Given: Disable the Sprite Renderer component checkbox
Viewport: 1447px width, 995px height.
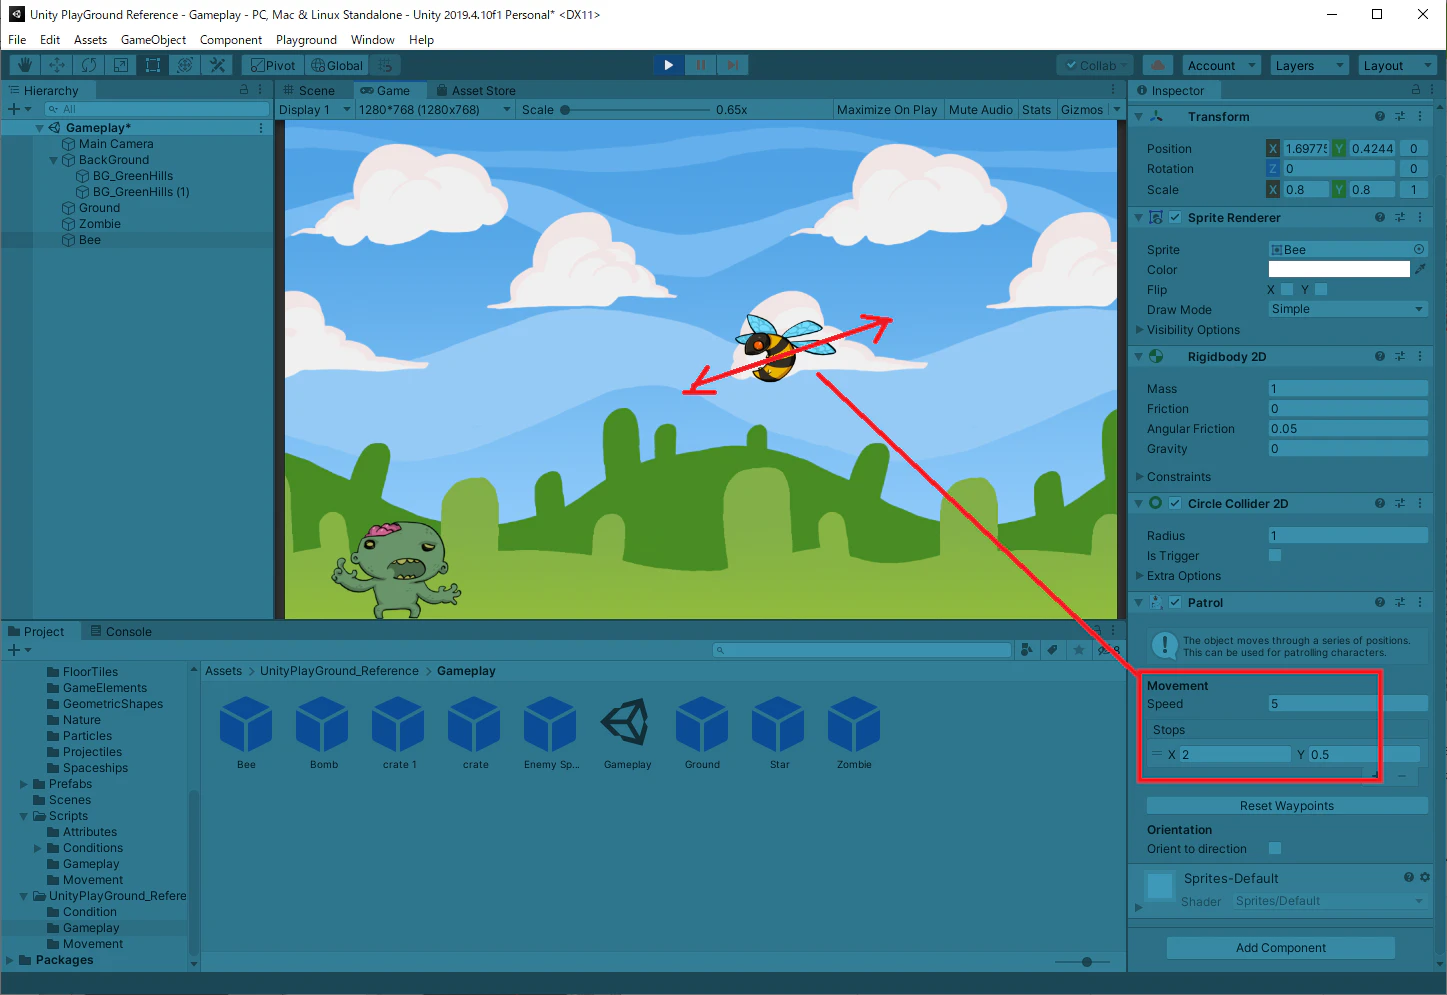Looking at the screenshot, I should [1175, 217].
